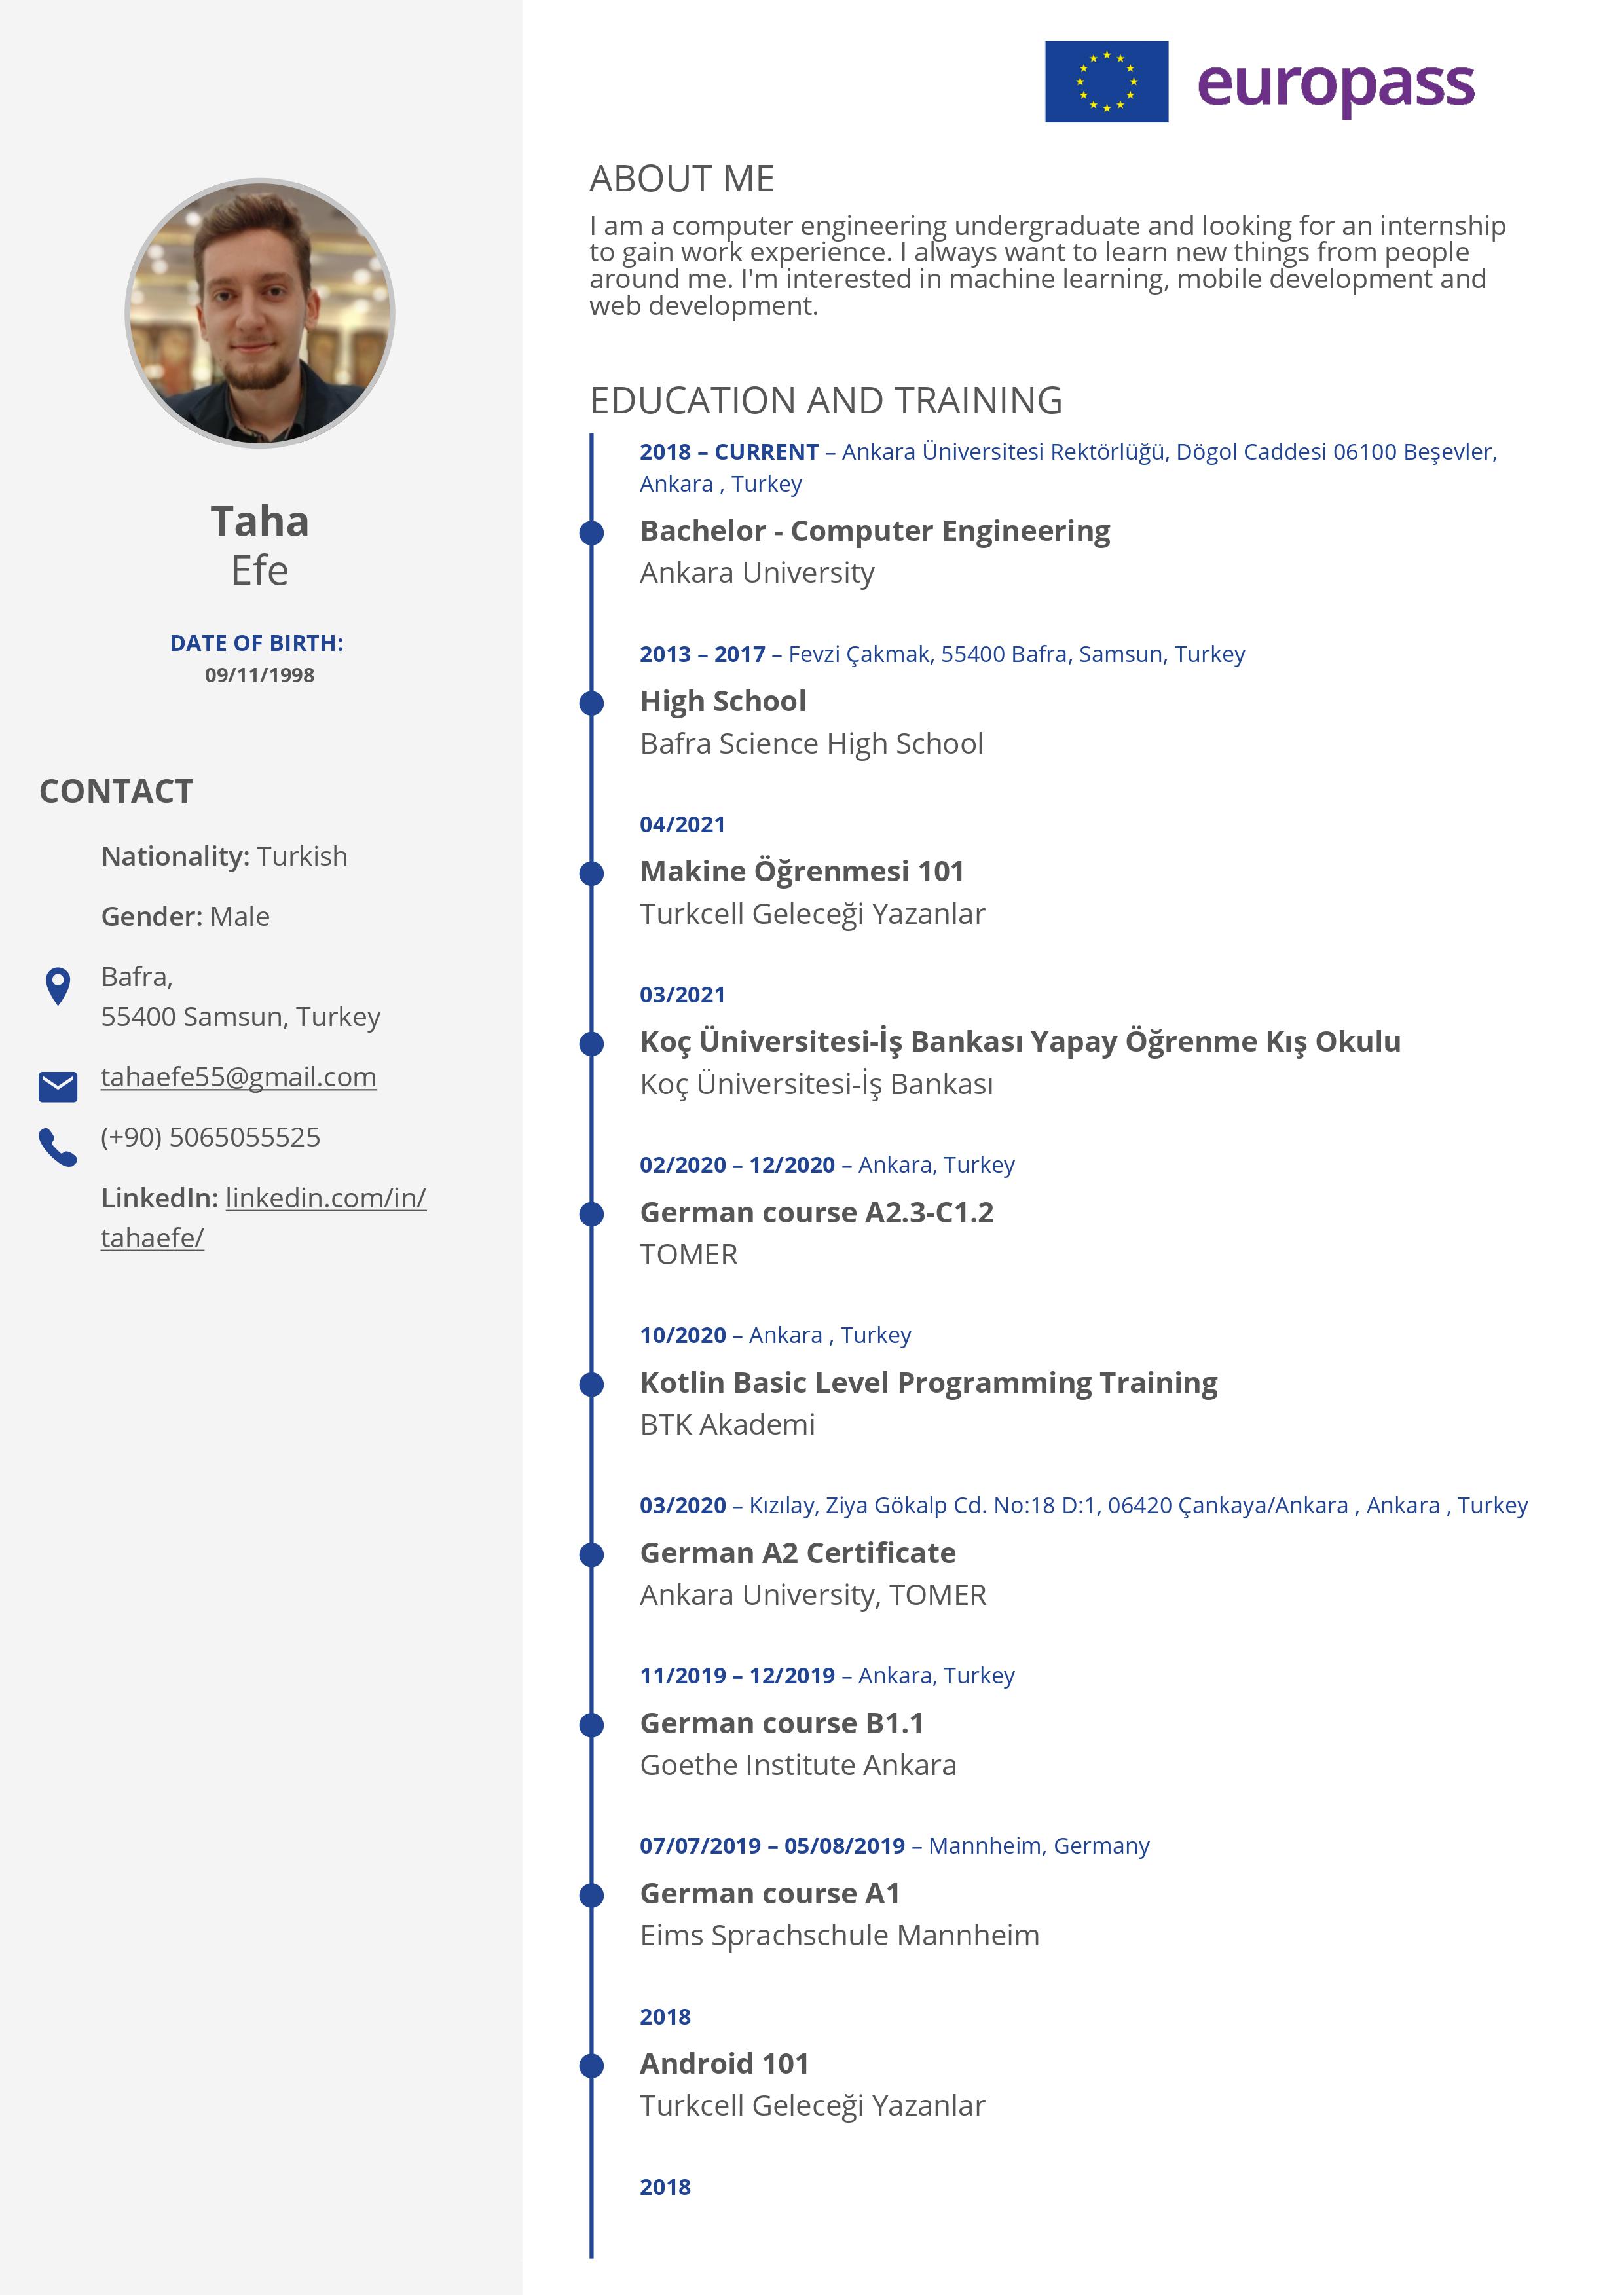This screenshot has height=2295, width=1624.
Task: Click the timeline dot for Koç Üniversitesi-İş Bankası Kış Okulu
Action: [592, 1043]
